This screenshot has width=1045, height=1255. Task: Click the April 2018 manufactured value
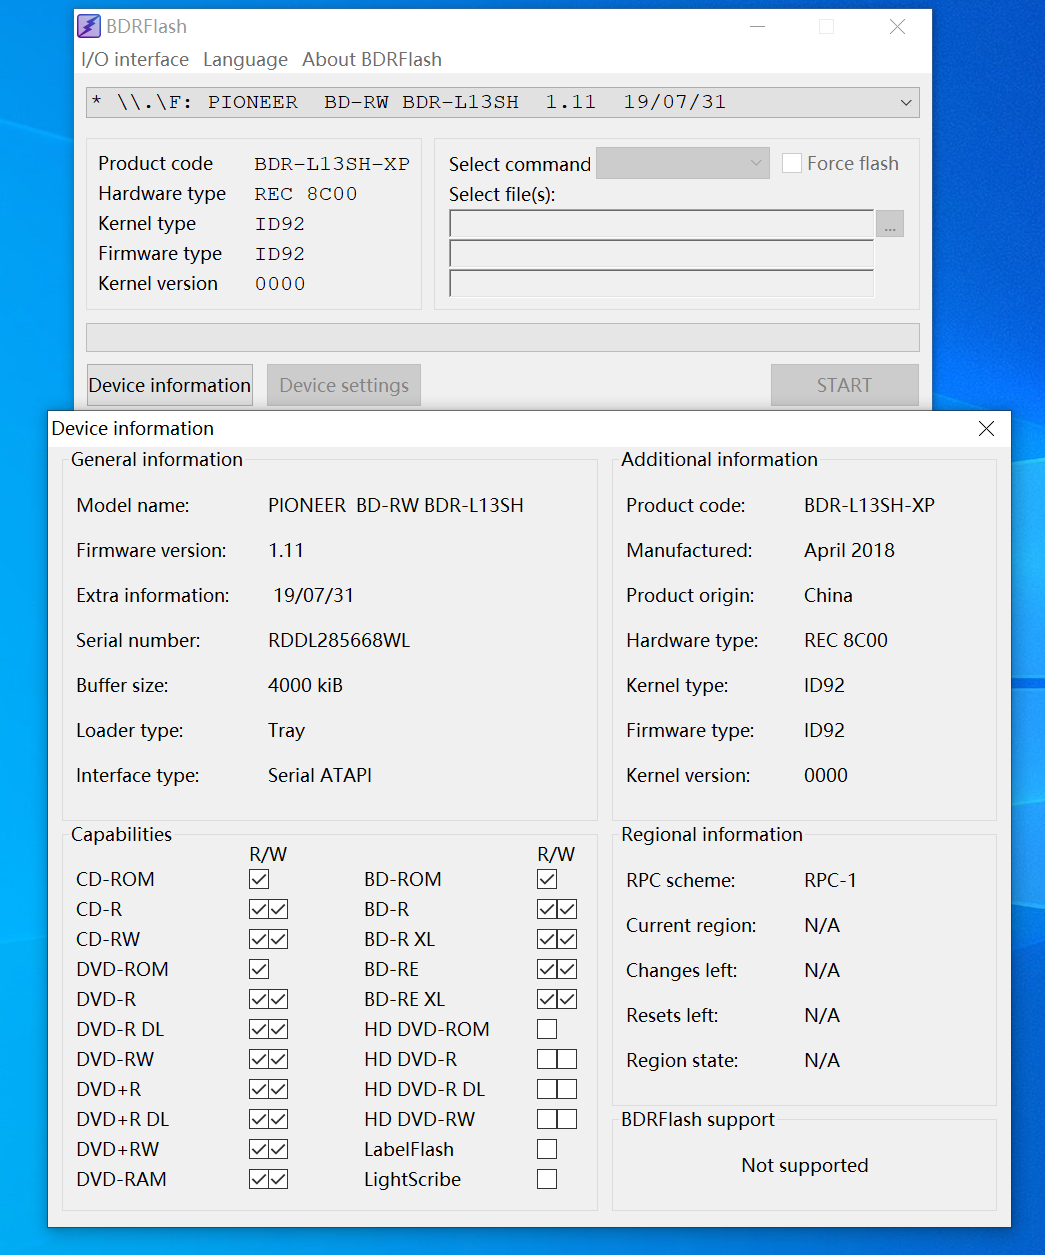click(x=849, y=550)
